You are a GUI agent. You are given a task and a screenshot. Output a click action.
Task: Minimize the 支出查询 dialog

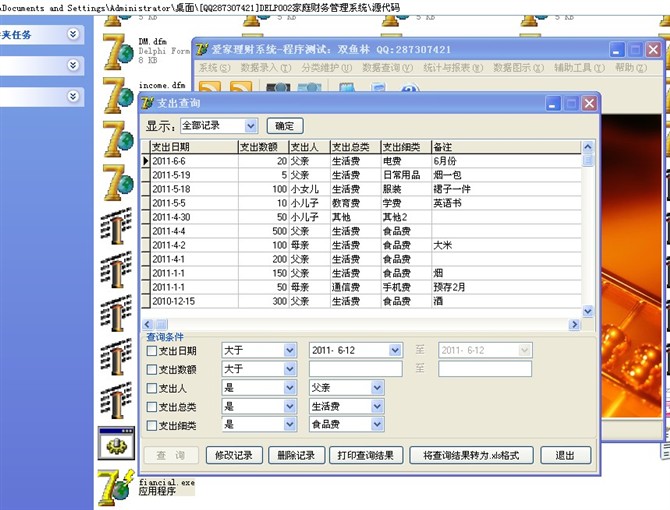pyautogui.click(x=552, y=103)
